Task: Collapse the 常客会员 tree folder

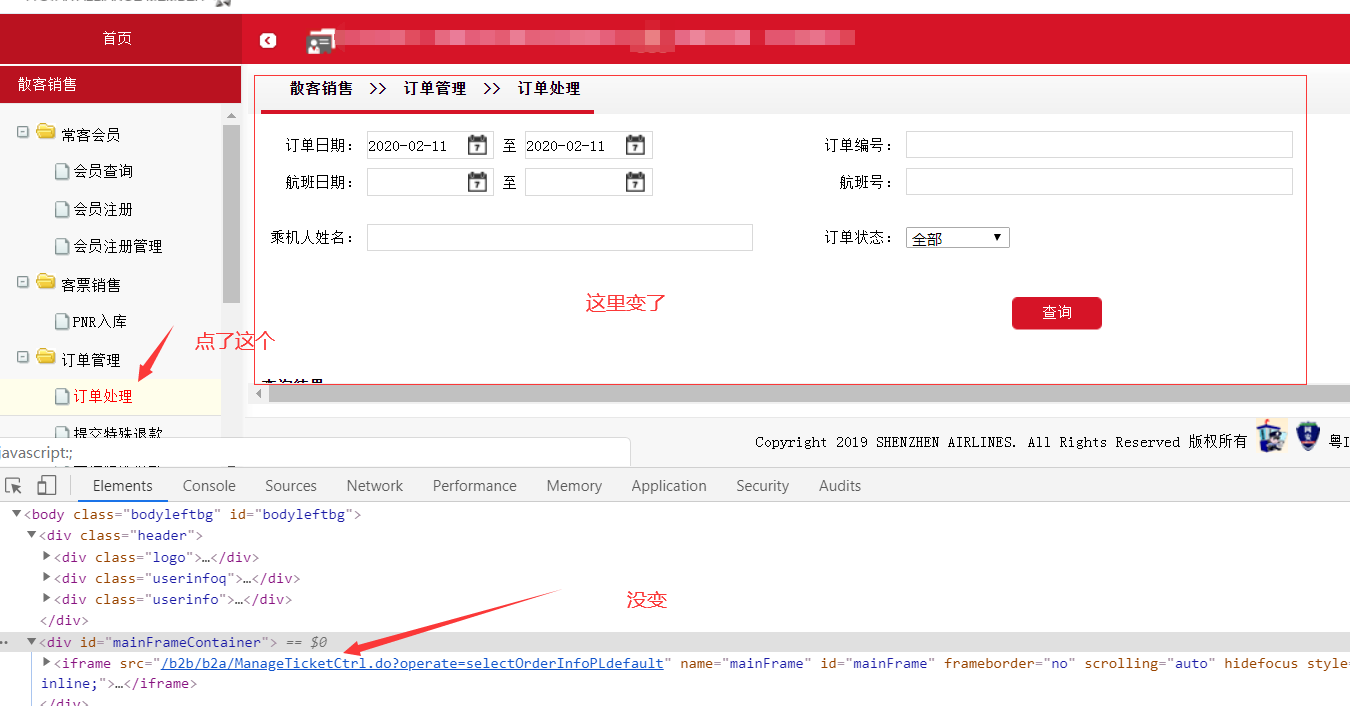Action: tap(23, 132)
